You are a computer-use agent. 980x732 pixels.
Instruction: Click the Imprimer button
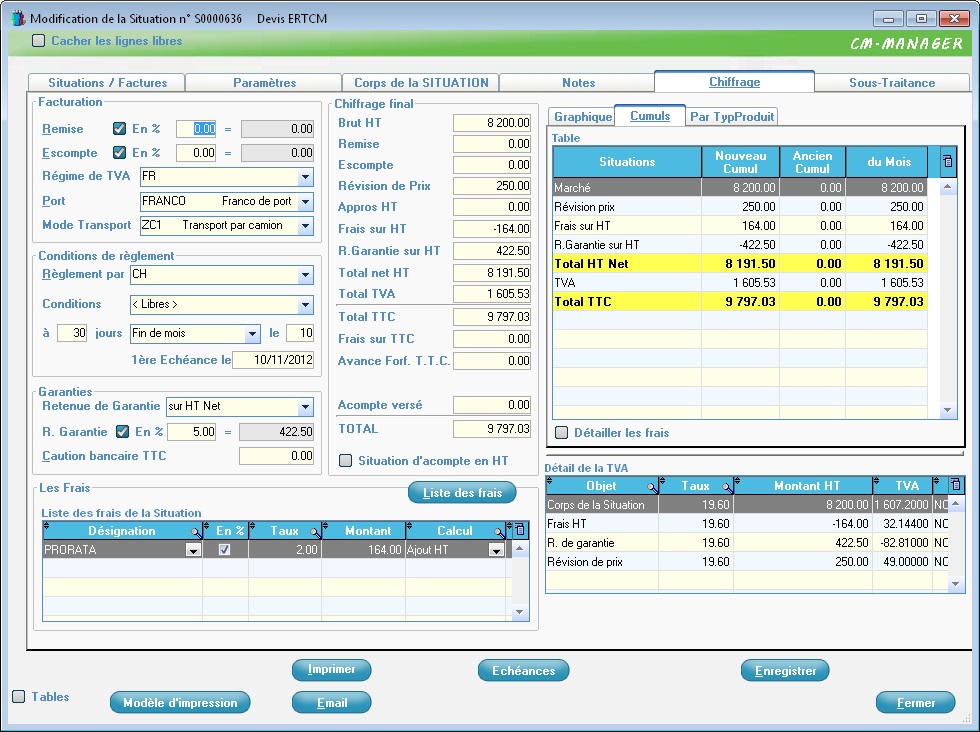331,669
